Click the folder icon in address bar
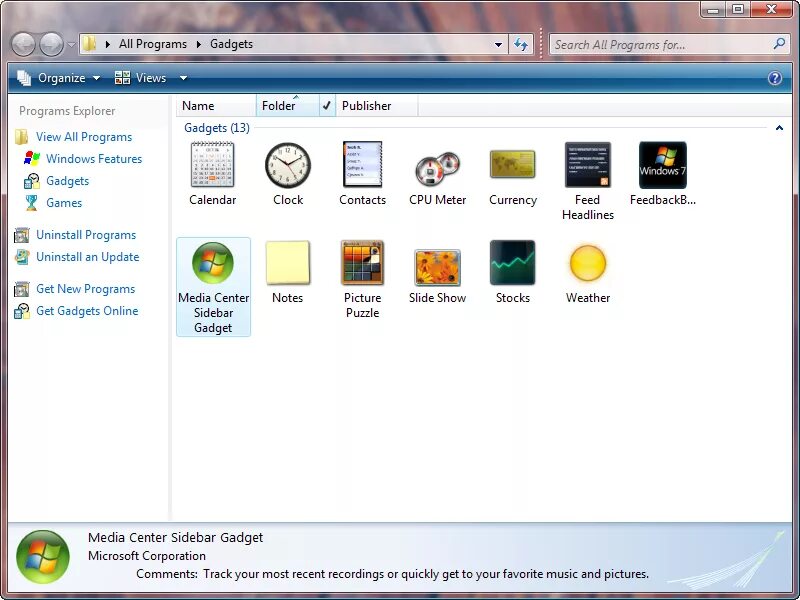Viewport: 800px width, 600px height. click(x=89, y=44)
